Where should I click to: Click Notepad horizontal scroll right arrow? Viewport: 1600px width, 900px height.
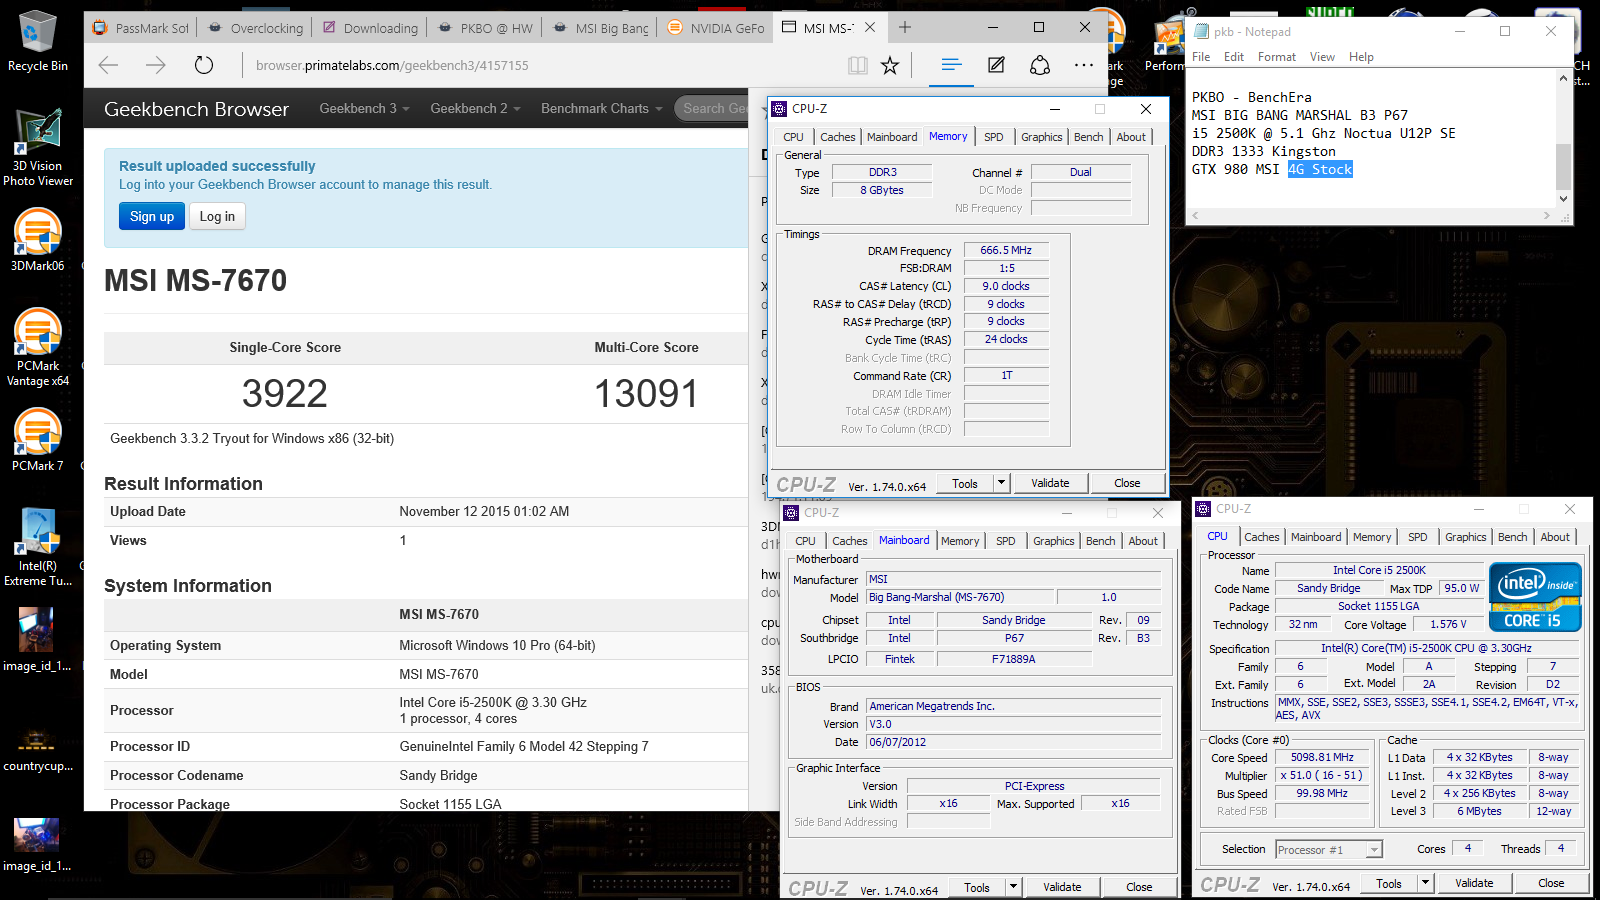pyautogui.click(x=1547, y=215)
